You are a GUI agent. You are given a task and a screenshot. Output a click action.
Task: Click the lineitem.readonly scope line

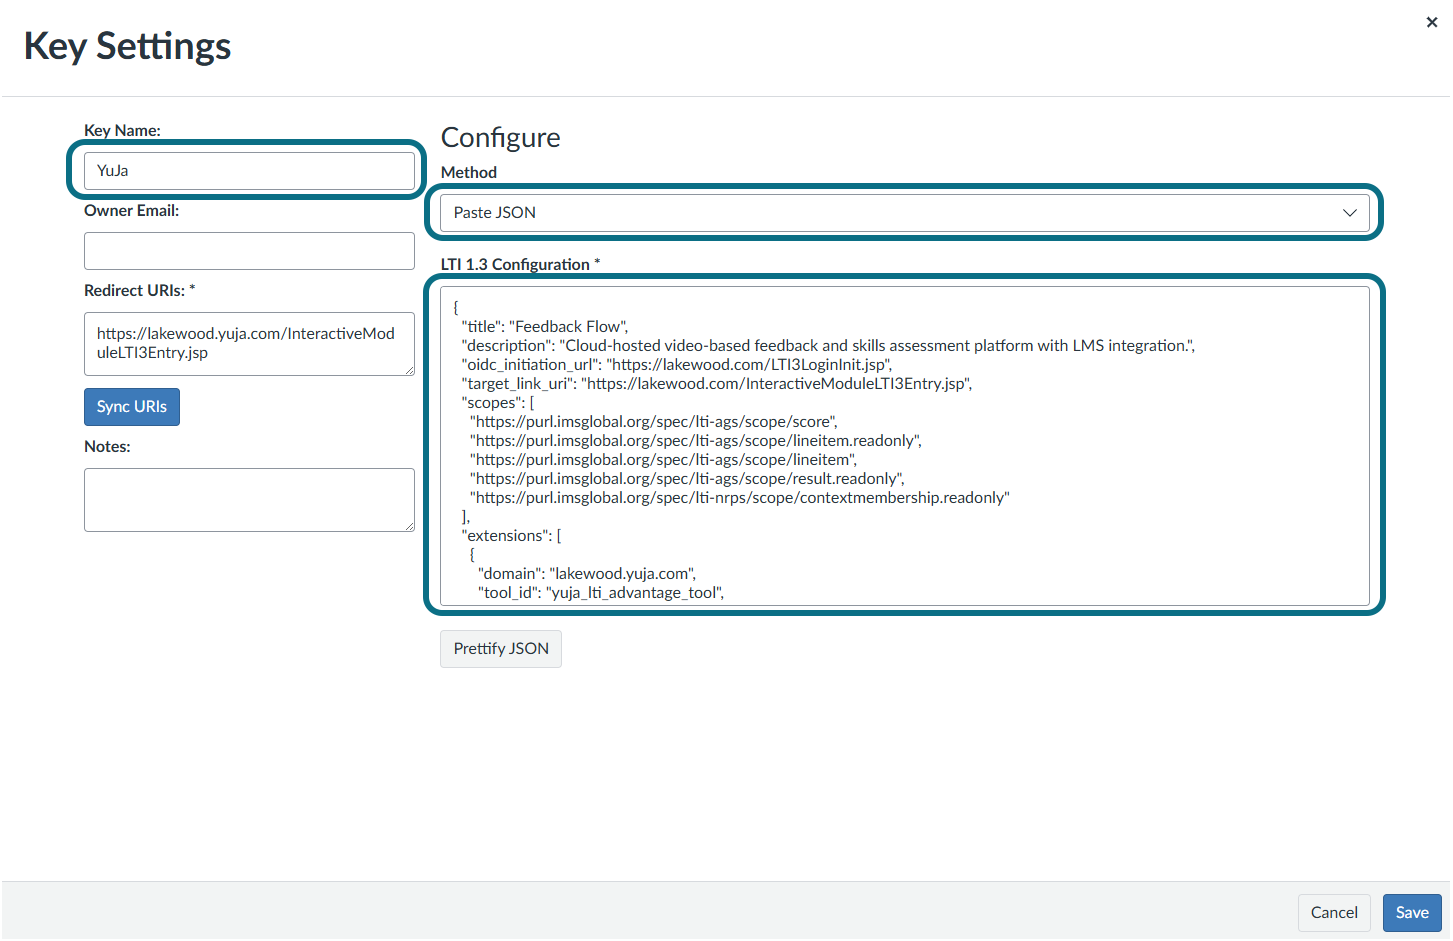pyautogui.click(x=696, y=441)
